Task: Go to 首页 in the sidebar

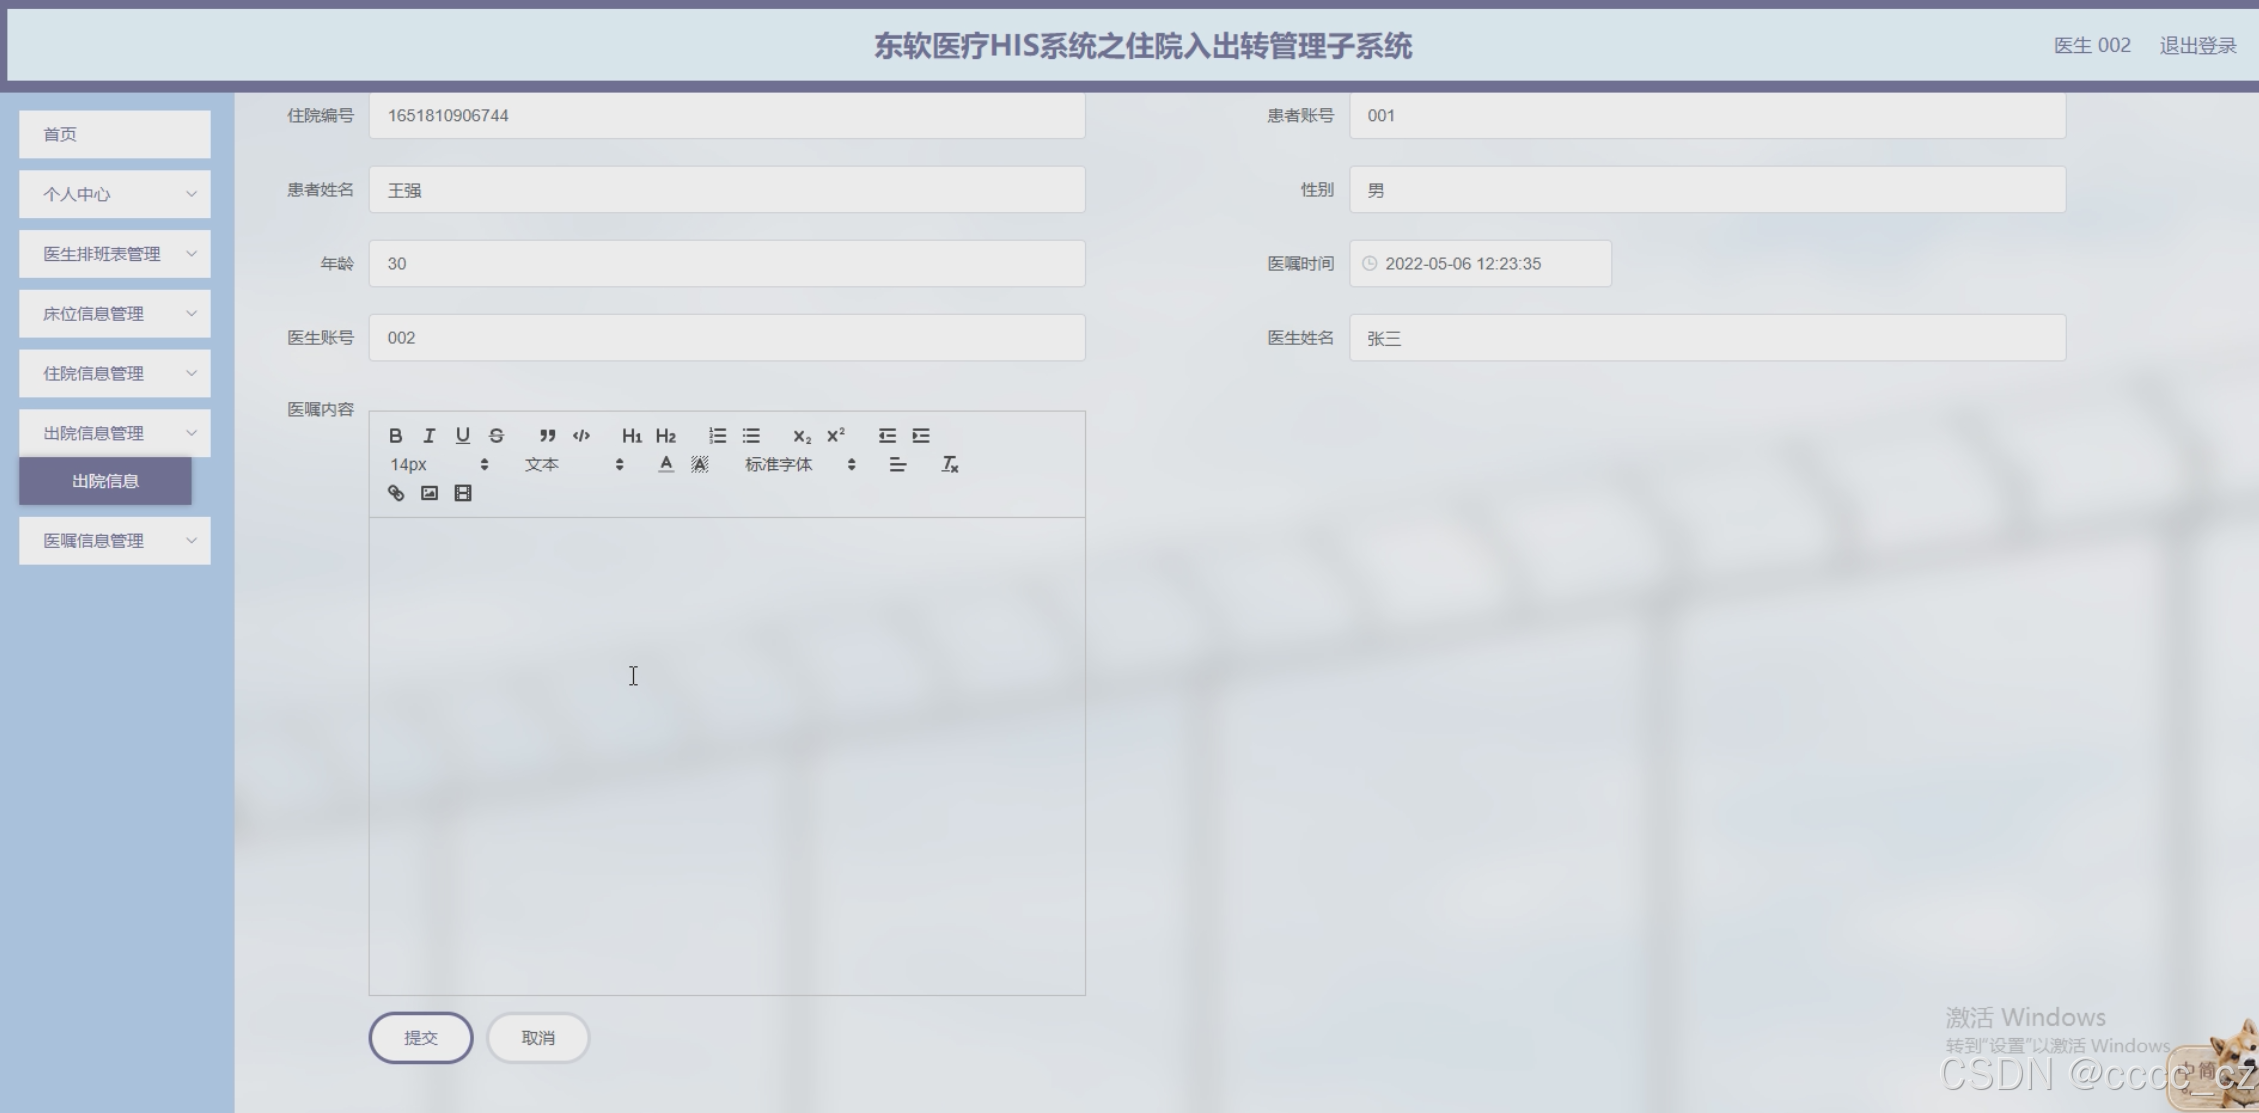Action: (x=115, y=134)
